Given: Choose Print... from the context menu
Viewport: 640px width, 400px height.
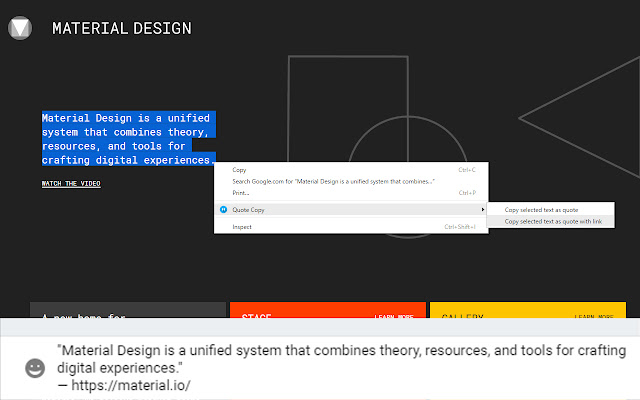Looking at the screenshot, I should coord(351,193).
